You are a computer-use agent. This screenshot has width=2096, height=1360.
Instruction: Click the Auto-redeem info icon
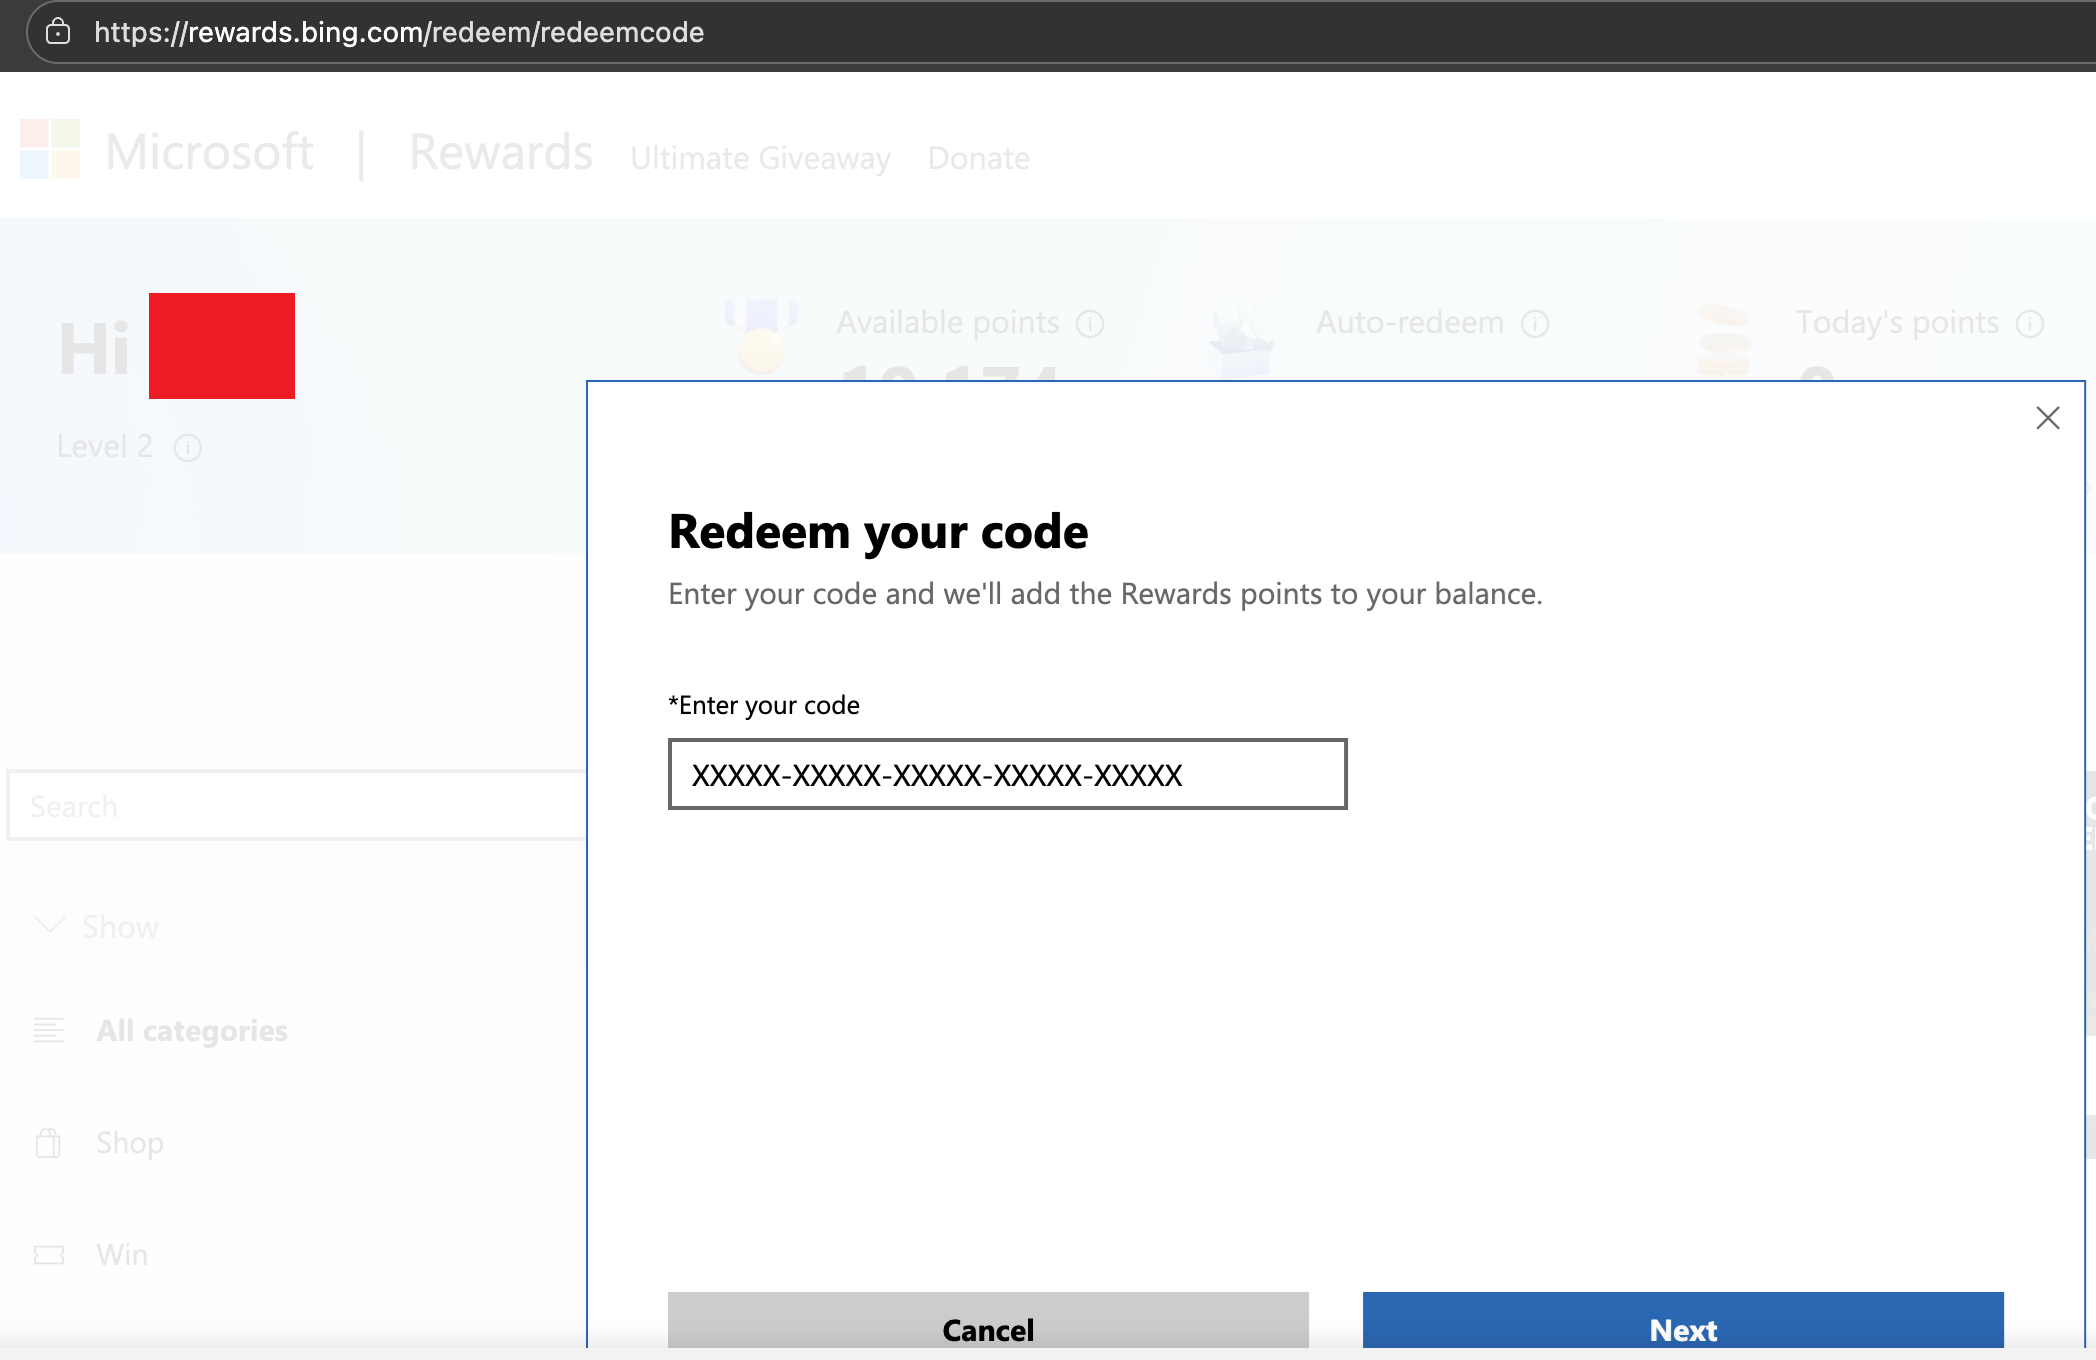click(1535, 324)
